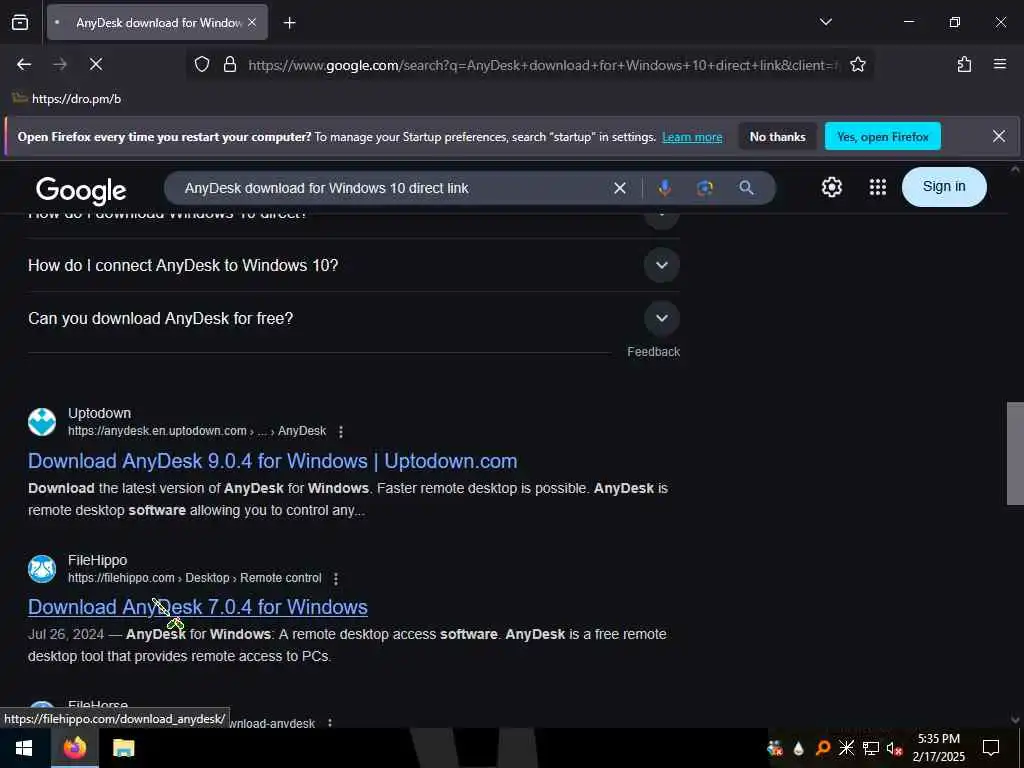Image resolution: width=1024 pixels, height=768 pixels.
Task: Go back to previous page
Action: click(x=24, y=64)
